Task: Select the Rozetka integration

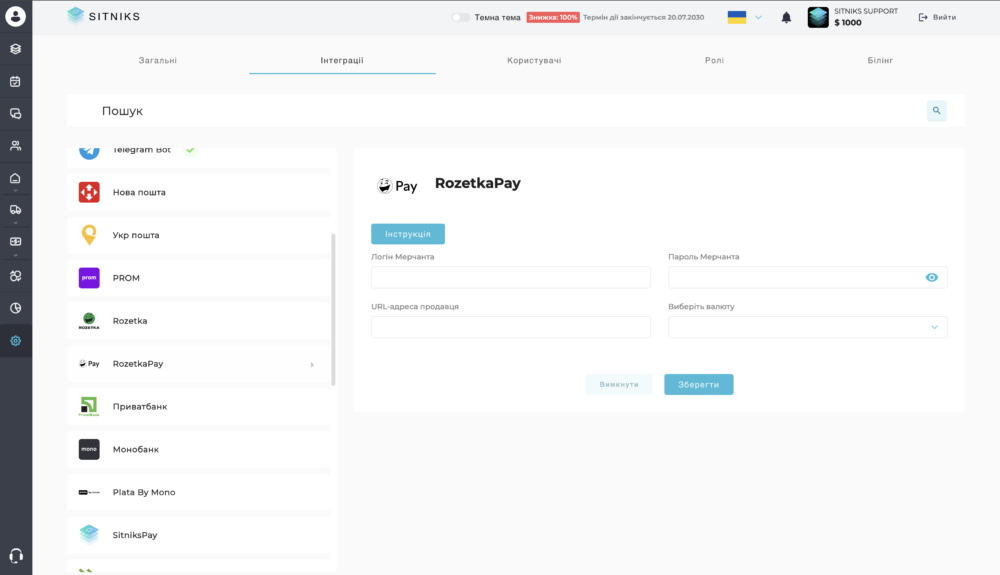Action: 198,321
